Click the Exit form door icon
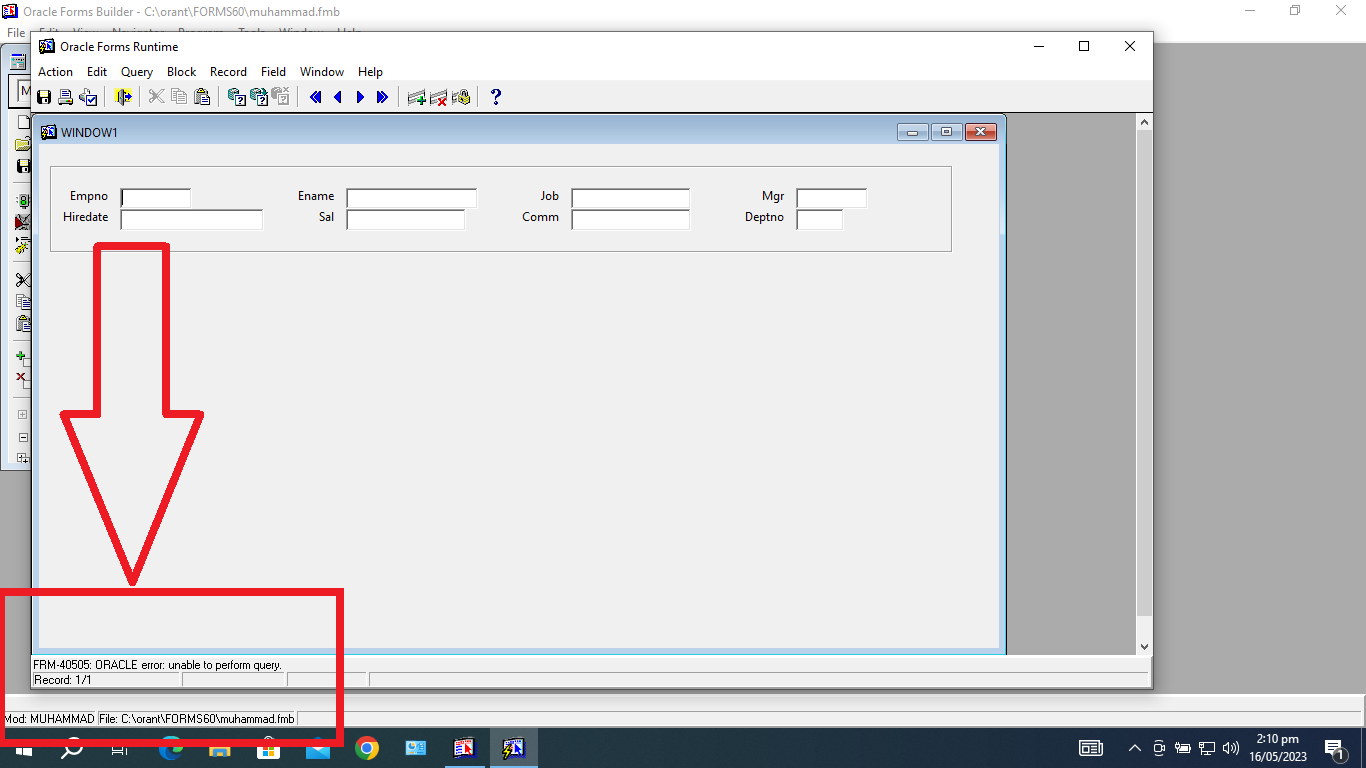The image size is (1366, 768). pyautogui.click(x=123, y=97)
